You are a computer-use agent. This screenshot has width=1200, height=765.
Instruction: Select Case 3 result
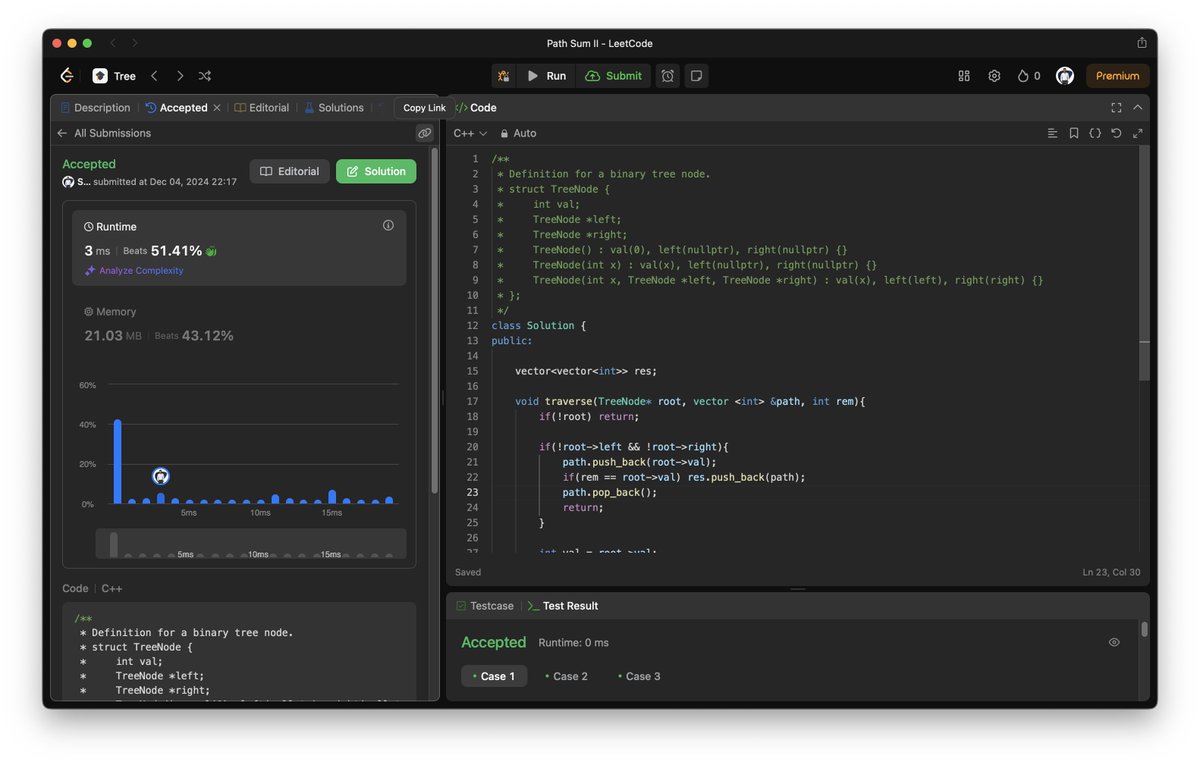(639, 677)
